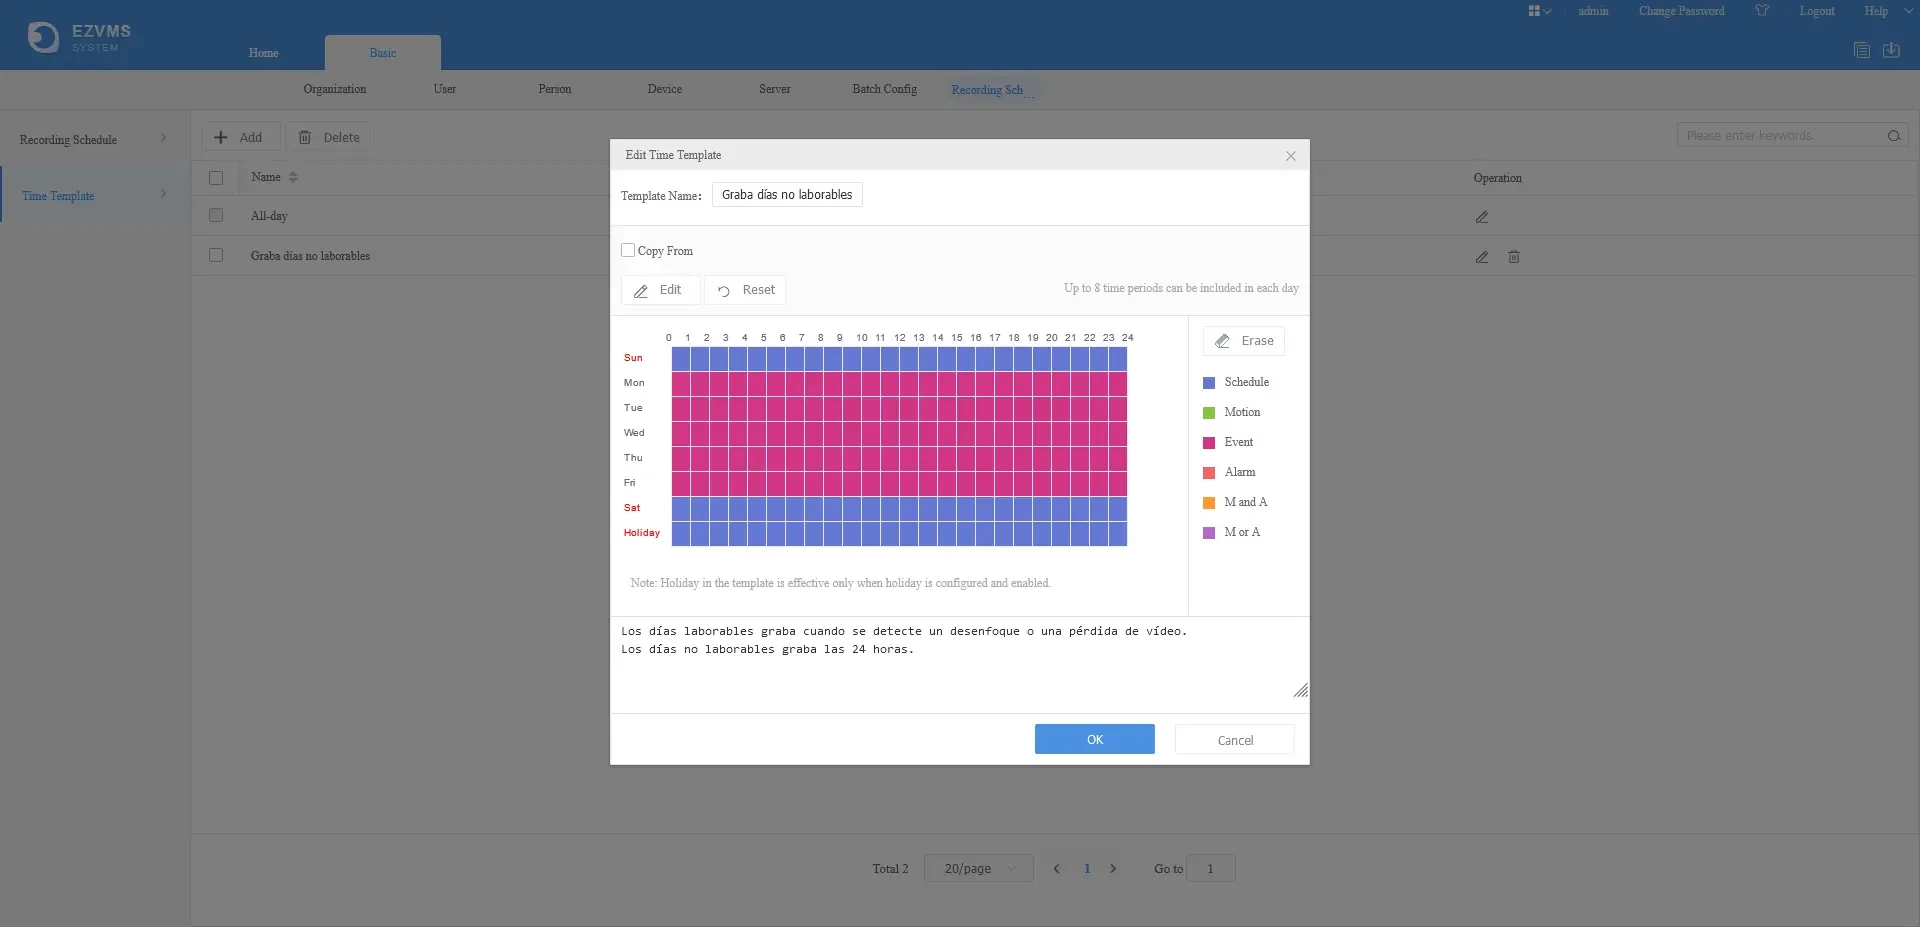The width and height of the screenshot is (1920, 927).
Task: Click the download icon in header
Action: (1891, 50)
